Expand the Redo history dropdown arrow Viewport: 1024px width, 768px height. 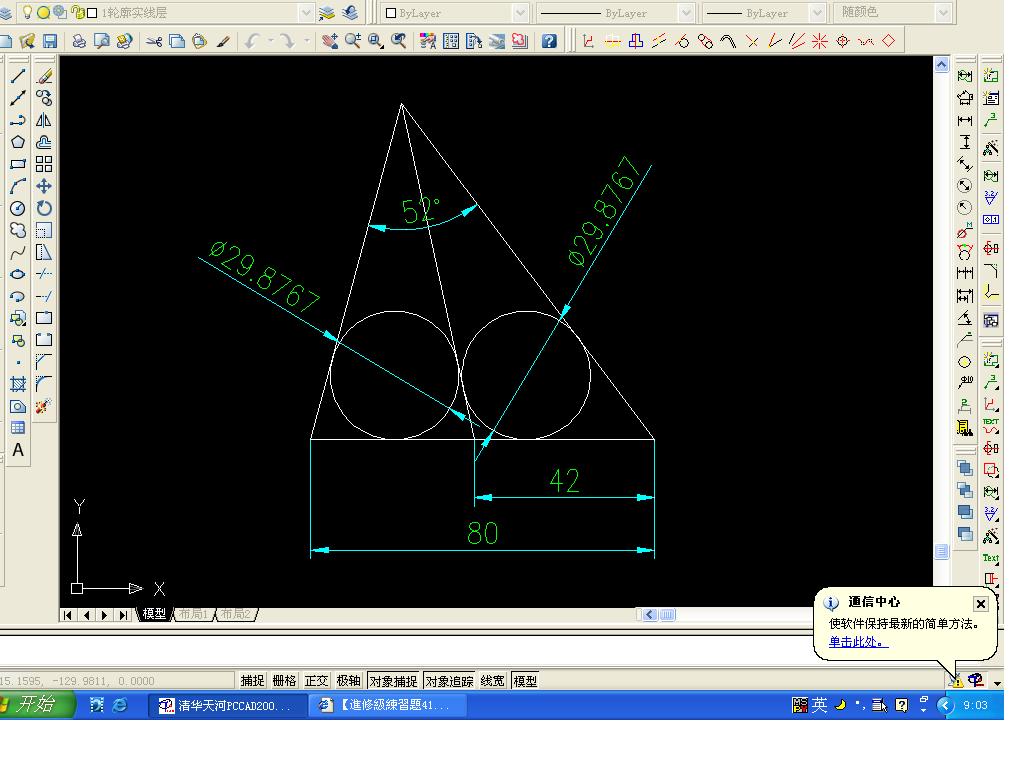tap(306, 41)
